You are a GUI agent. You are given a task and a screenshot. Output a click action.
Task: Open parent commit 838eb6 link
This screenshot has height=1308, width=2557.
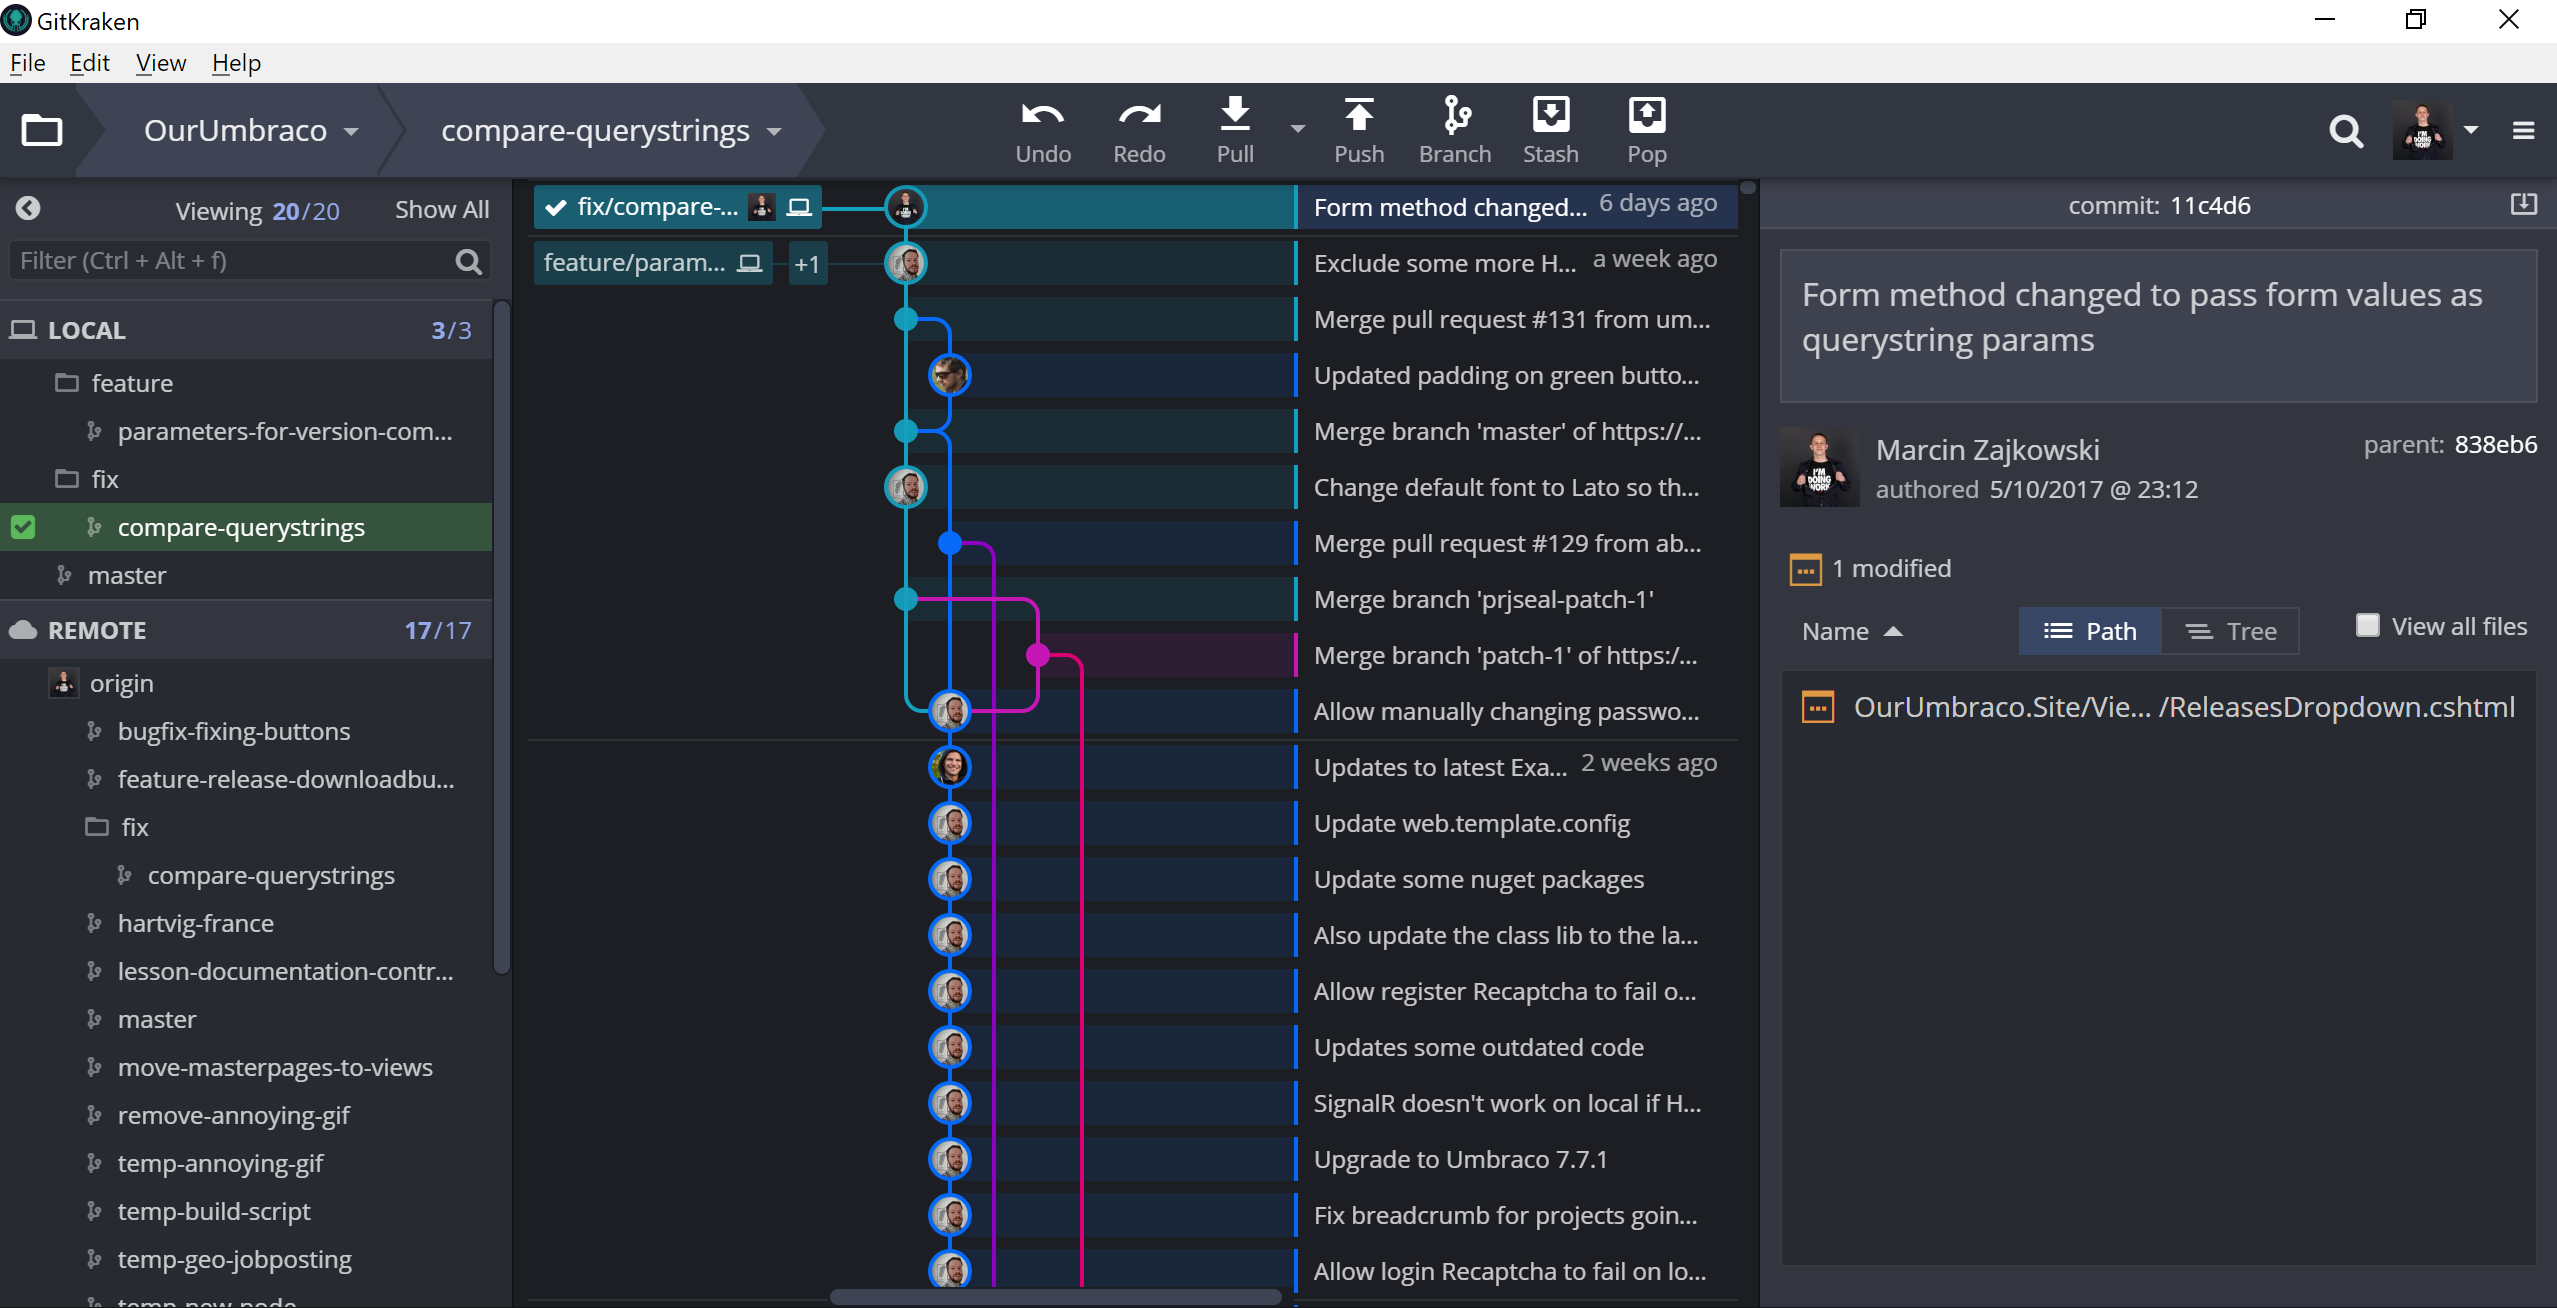[x=2495, y=445]
